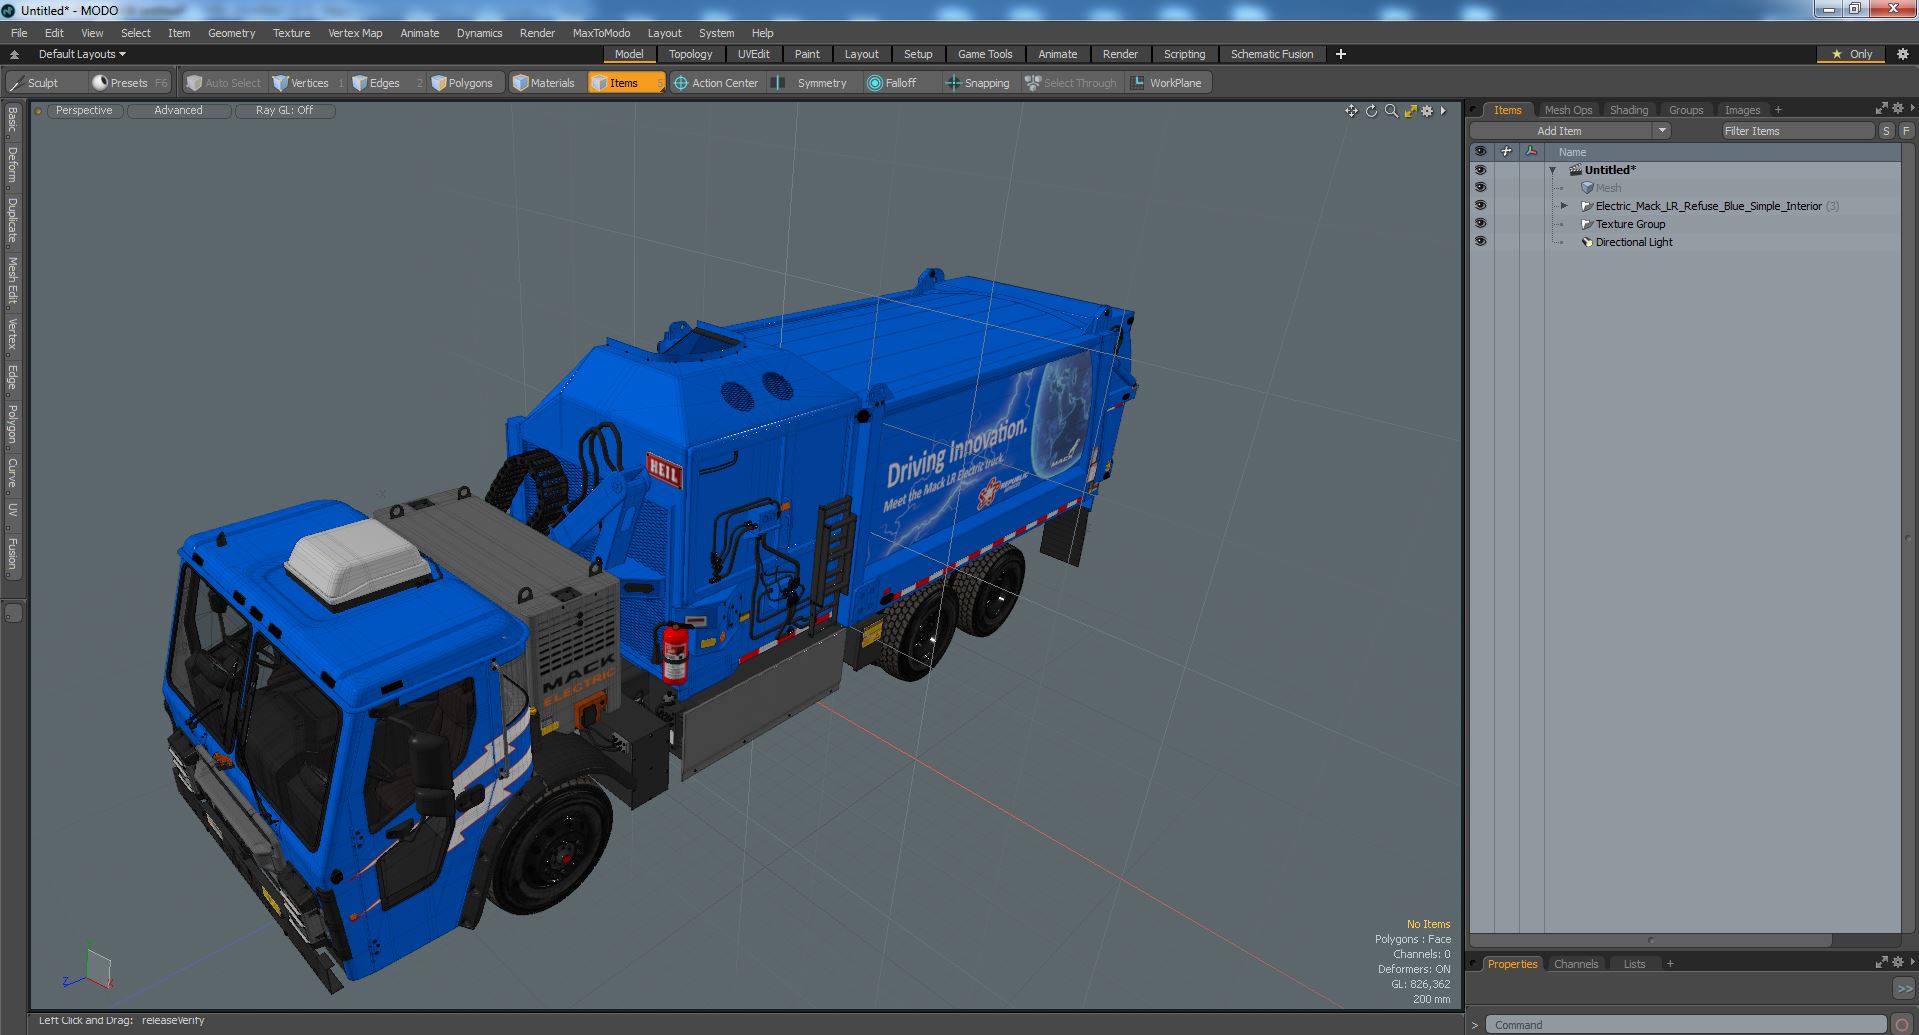Open the Channels tab
Image resolution: width=1919 pixels, height=1035 pixels.
click(1576, 964)
